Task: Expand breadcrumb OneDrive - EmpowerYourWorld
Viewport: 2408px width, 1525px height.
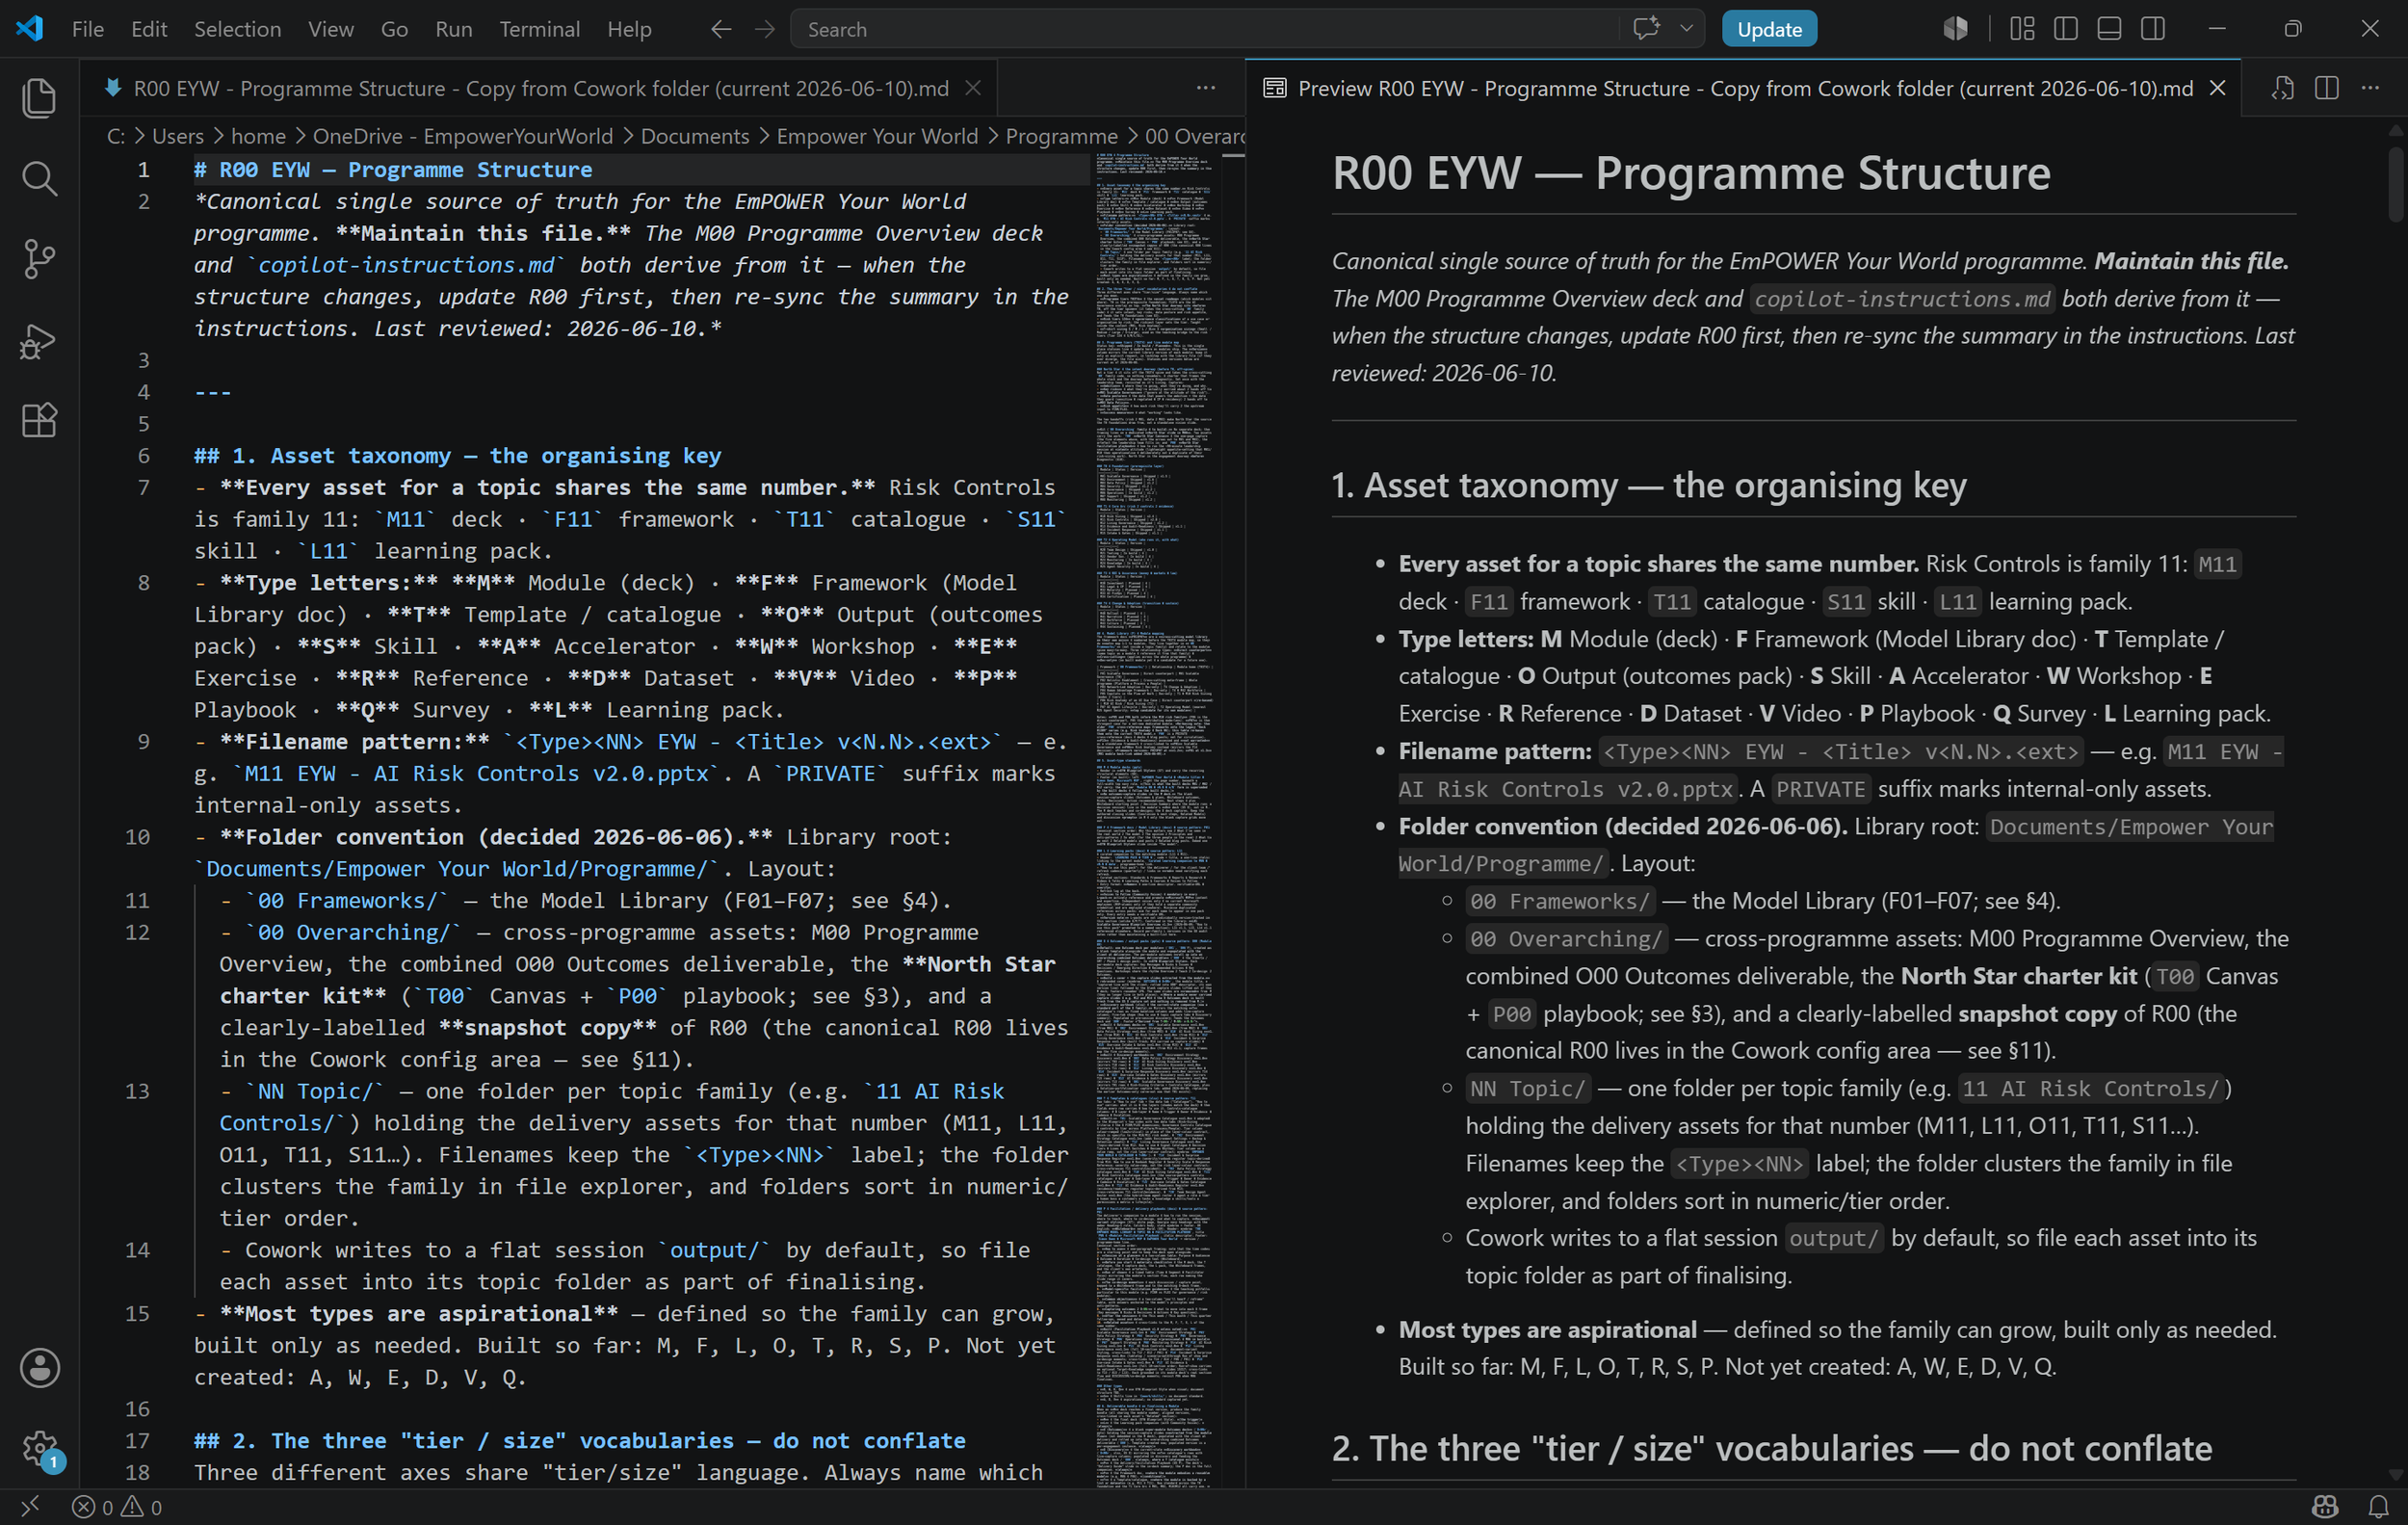Action: 462,136
